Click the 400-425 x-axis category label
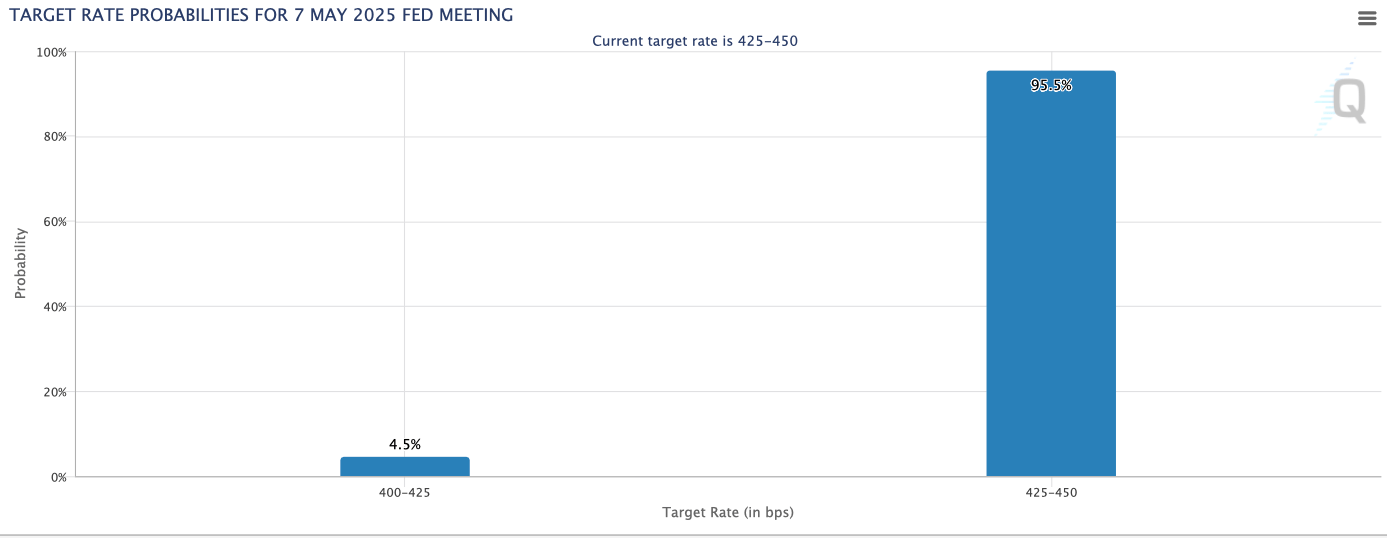The height and width of the screenshot is (538, 1387). 405,493
